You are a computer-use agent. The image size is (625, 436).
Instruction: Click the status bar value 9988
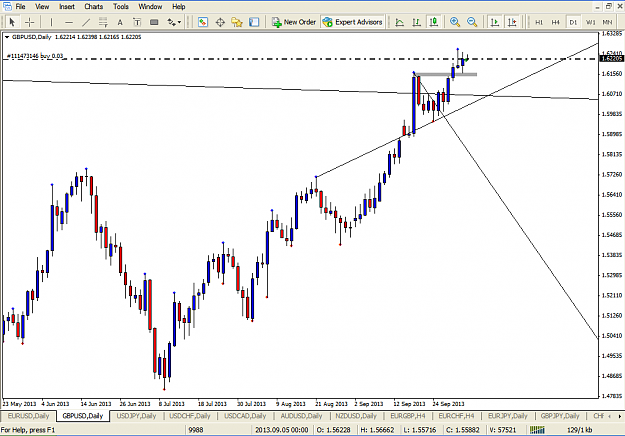pyautogui.click(x=196, y=430)
